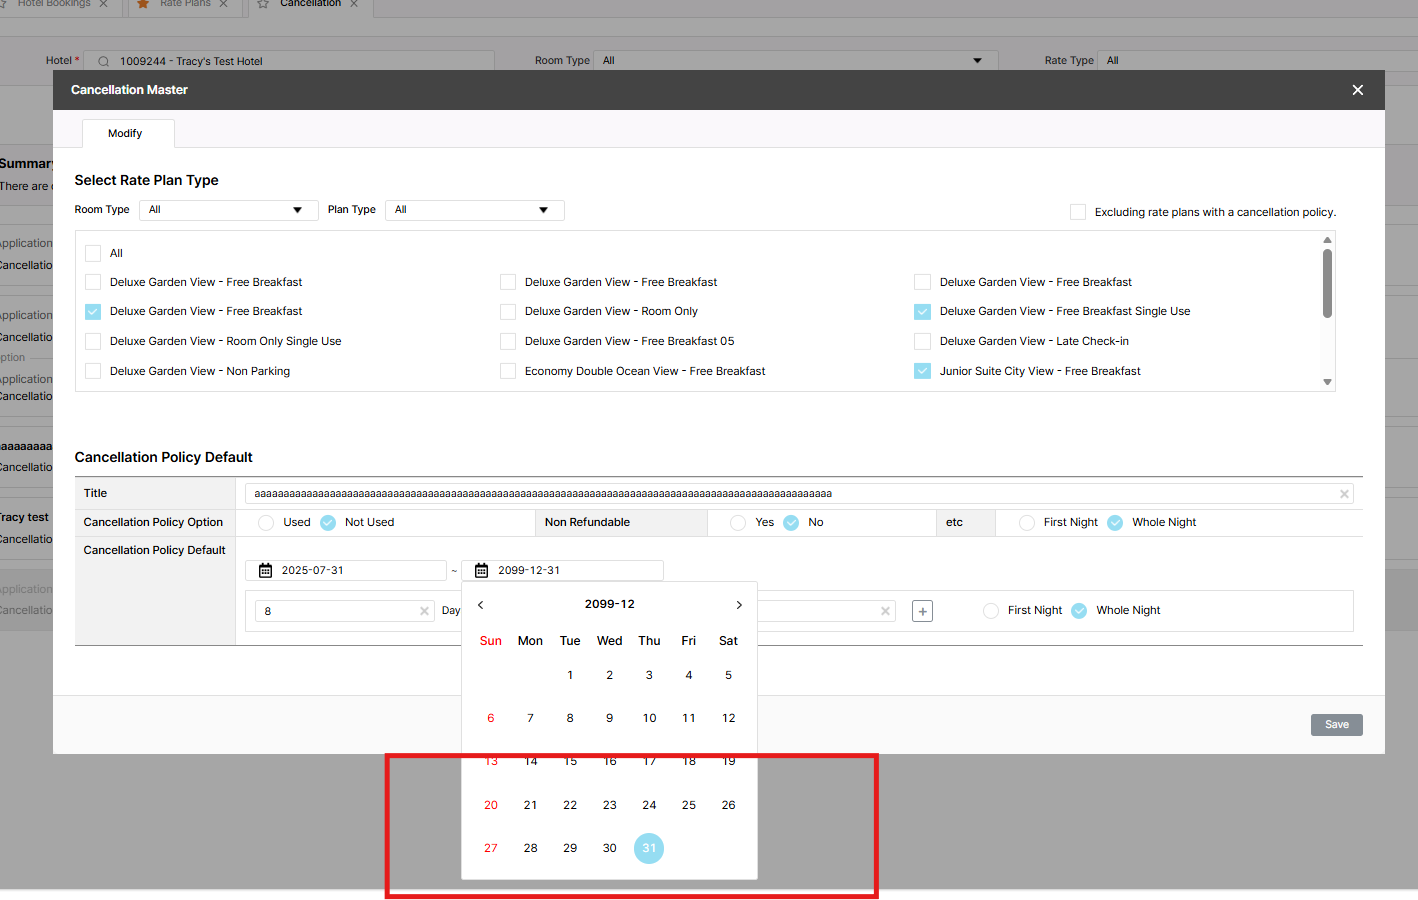The width and height of the screenshot is (1418, 900).
Task: Click the 2099-12 month header in the calendar
Action: click(x=610, y=604)
